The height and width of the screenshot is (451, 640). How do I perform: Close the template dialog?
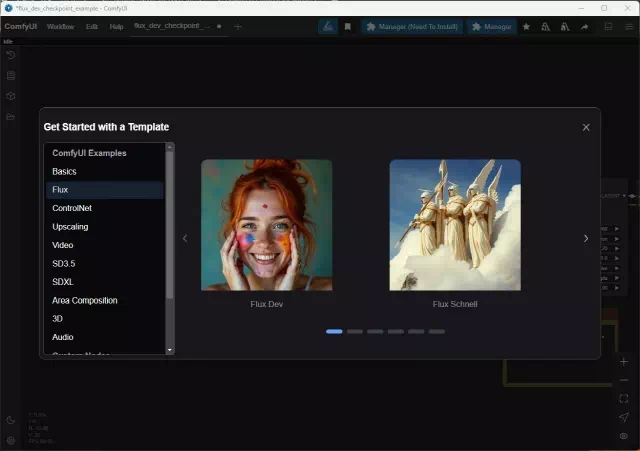tap(586, 127)
